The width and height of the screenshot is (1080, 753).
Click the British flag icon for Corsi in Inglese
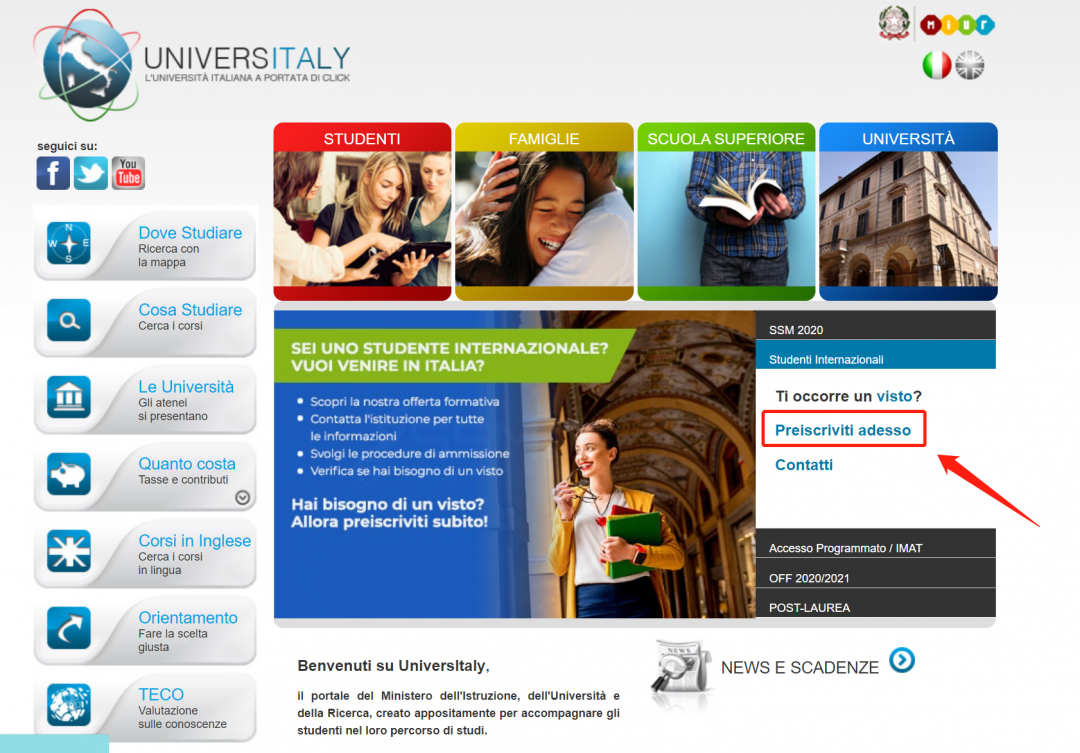pos(69,551)
